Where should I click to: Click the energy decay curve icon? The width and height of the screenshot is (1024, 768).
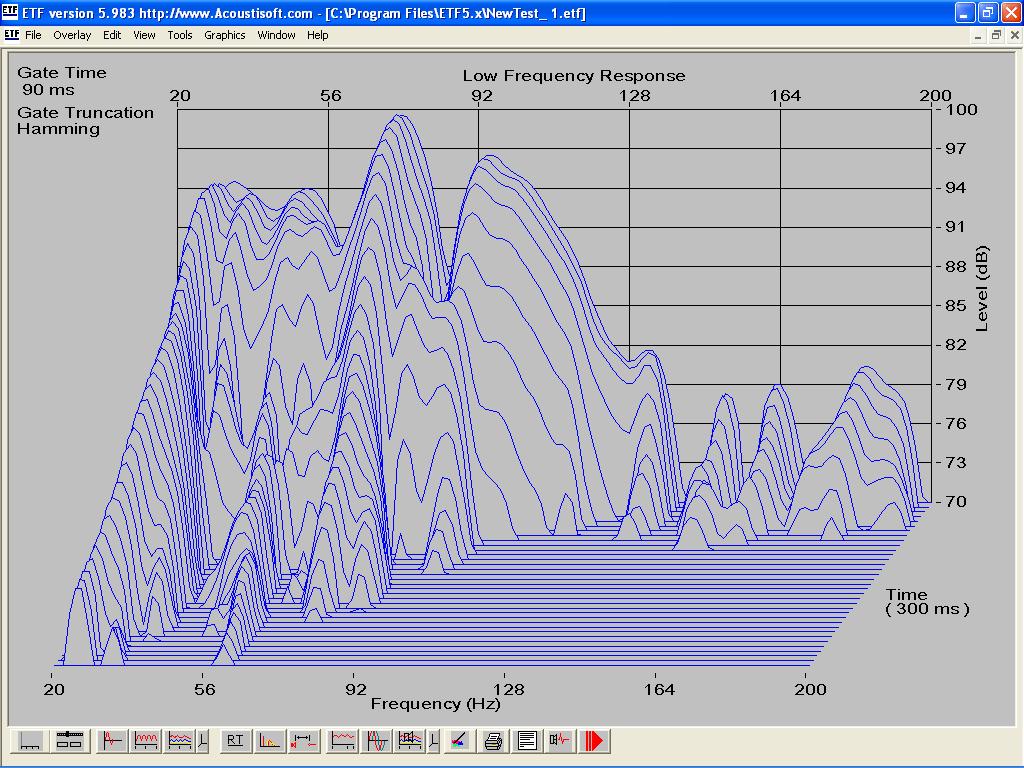(x=270, y=741)
